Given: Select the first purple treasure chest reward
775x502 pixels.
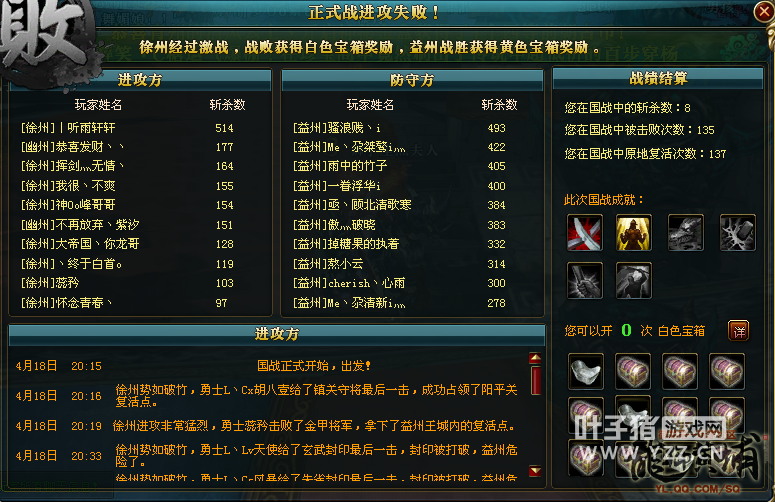Looking at the screenshot, I should (633, 372).
